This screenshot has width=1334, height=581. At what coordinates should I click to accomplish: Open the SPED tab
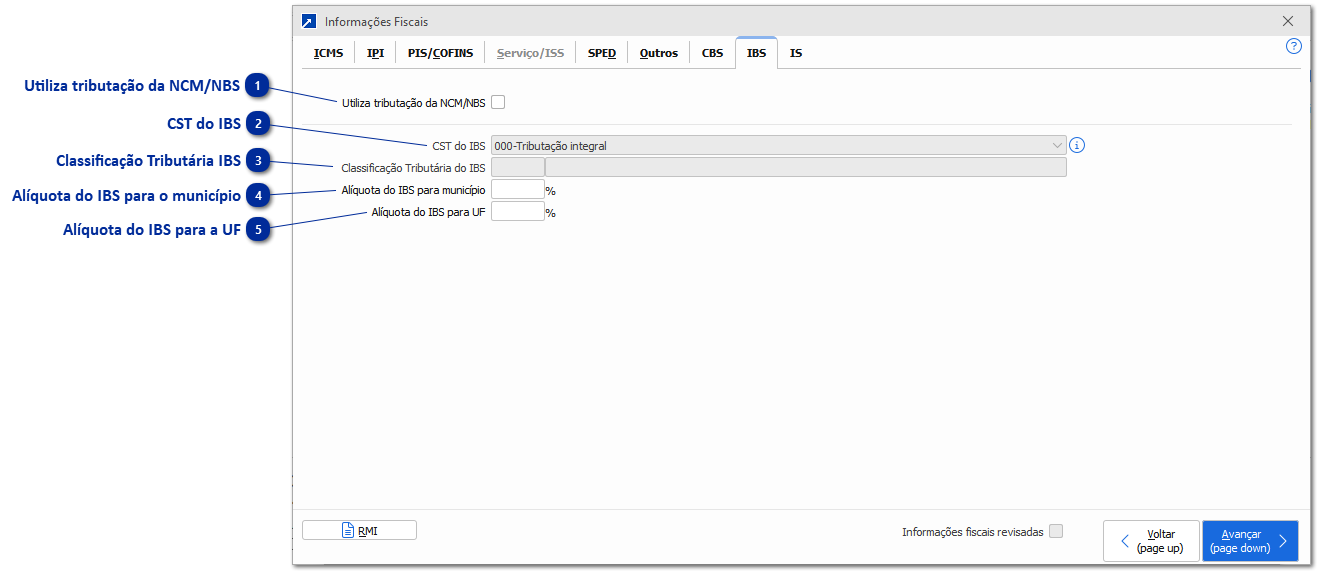tap(602, 53)
